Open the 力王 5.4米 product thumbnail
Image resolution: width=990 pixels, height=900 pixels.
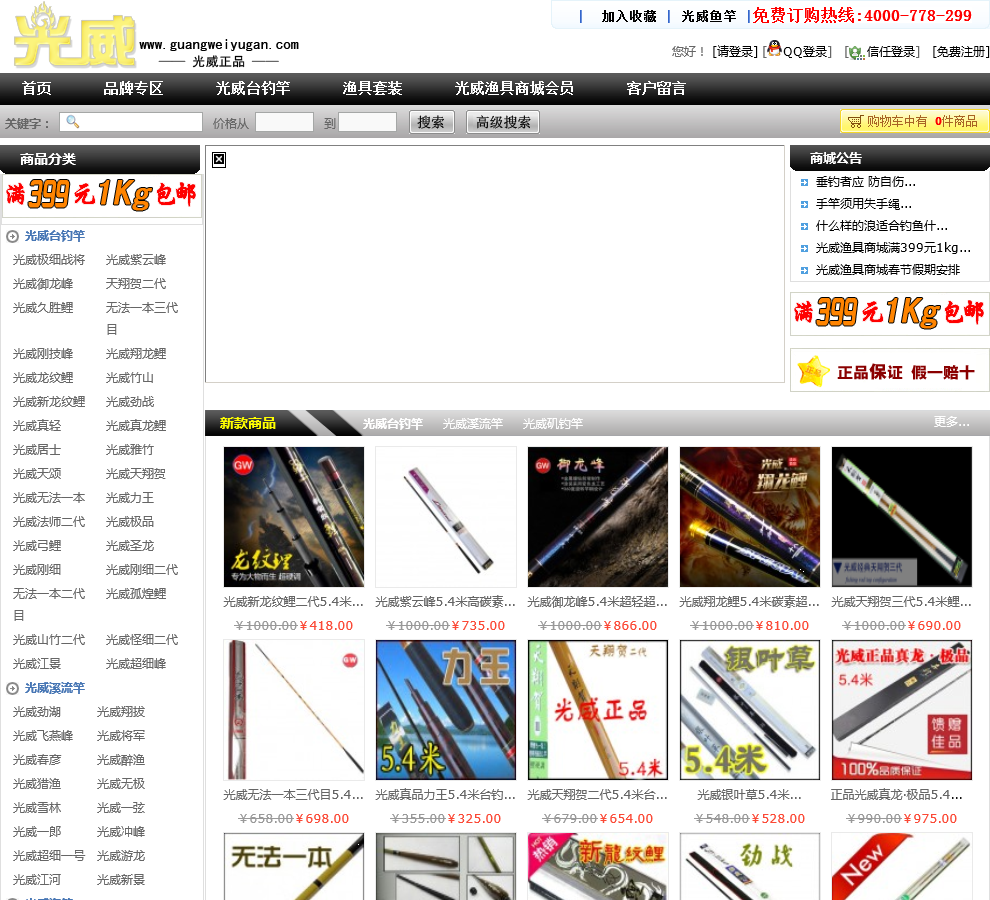(446, 710)
